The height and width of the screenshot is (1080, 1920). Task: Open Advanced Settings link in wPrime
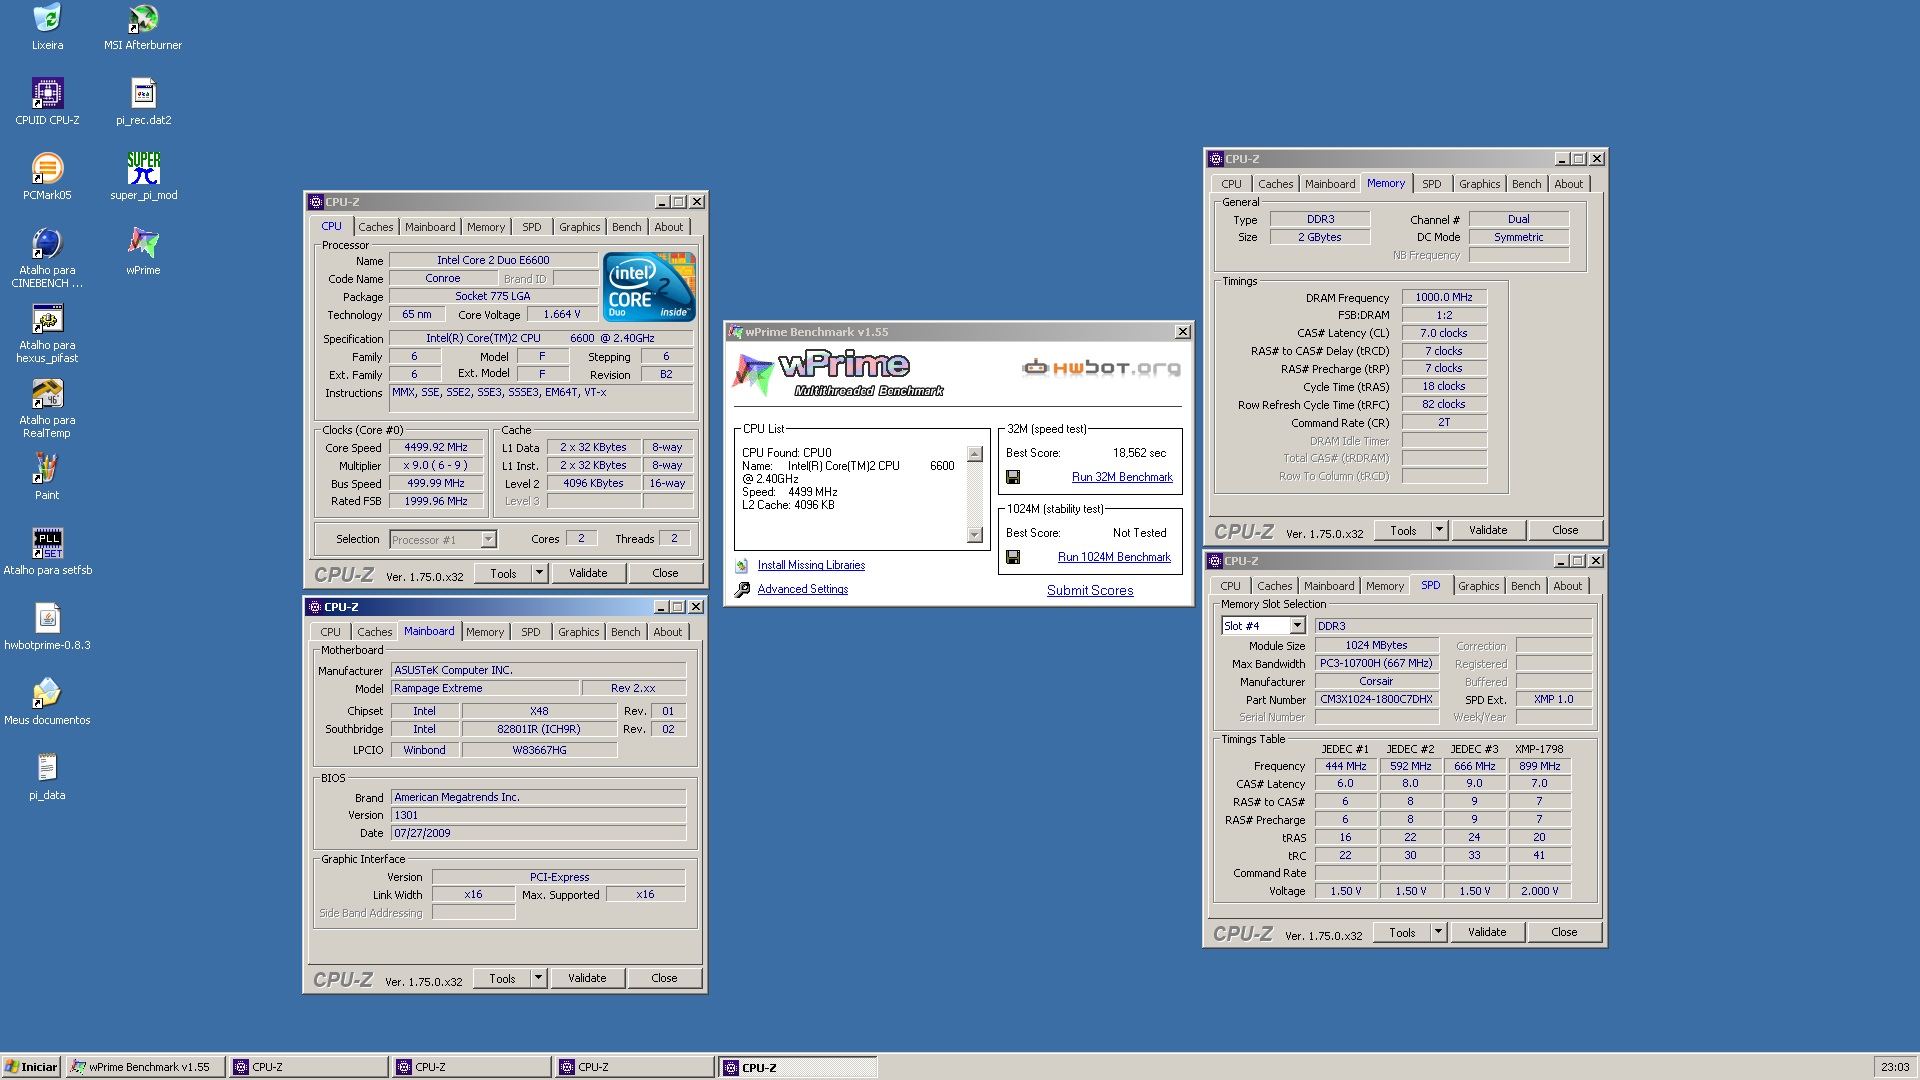pyautogui.click(x=803, y=590)
